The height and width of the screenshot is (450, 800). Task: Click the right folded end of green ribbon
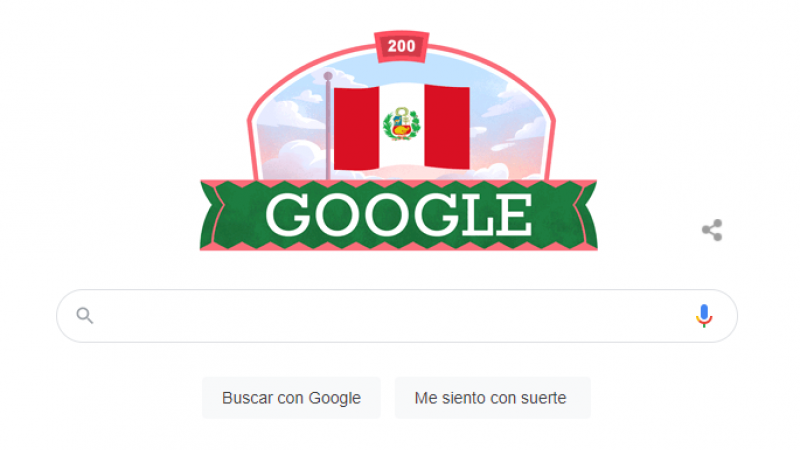coord(586,215)
